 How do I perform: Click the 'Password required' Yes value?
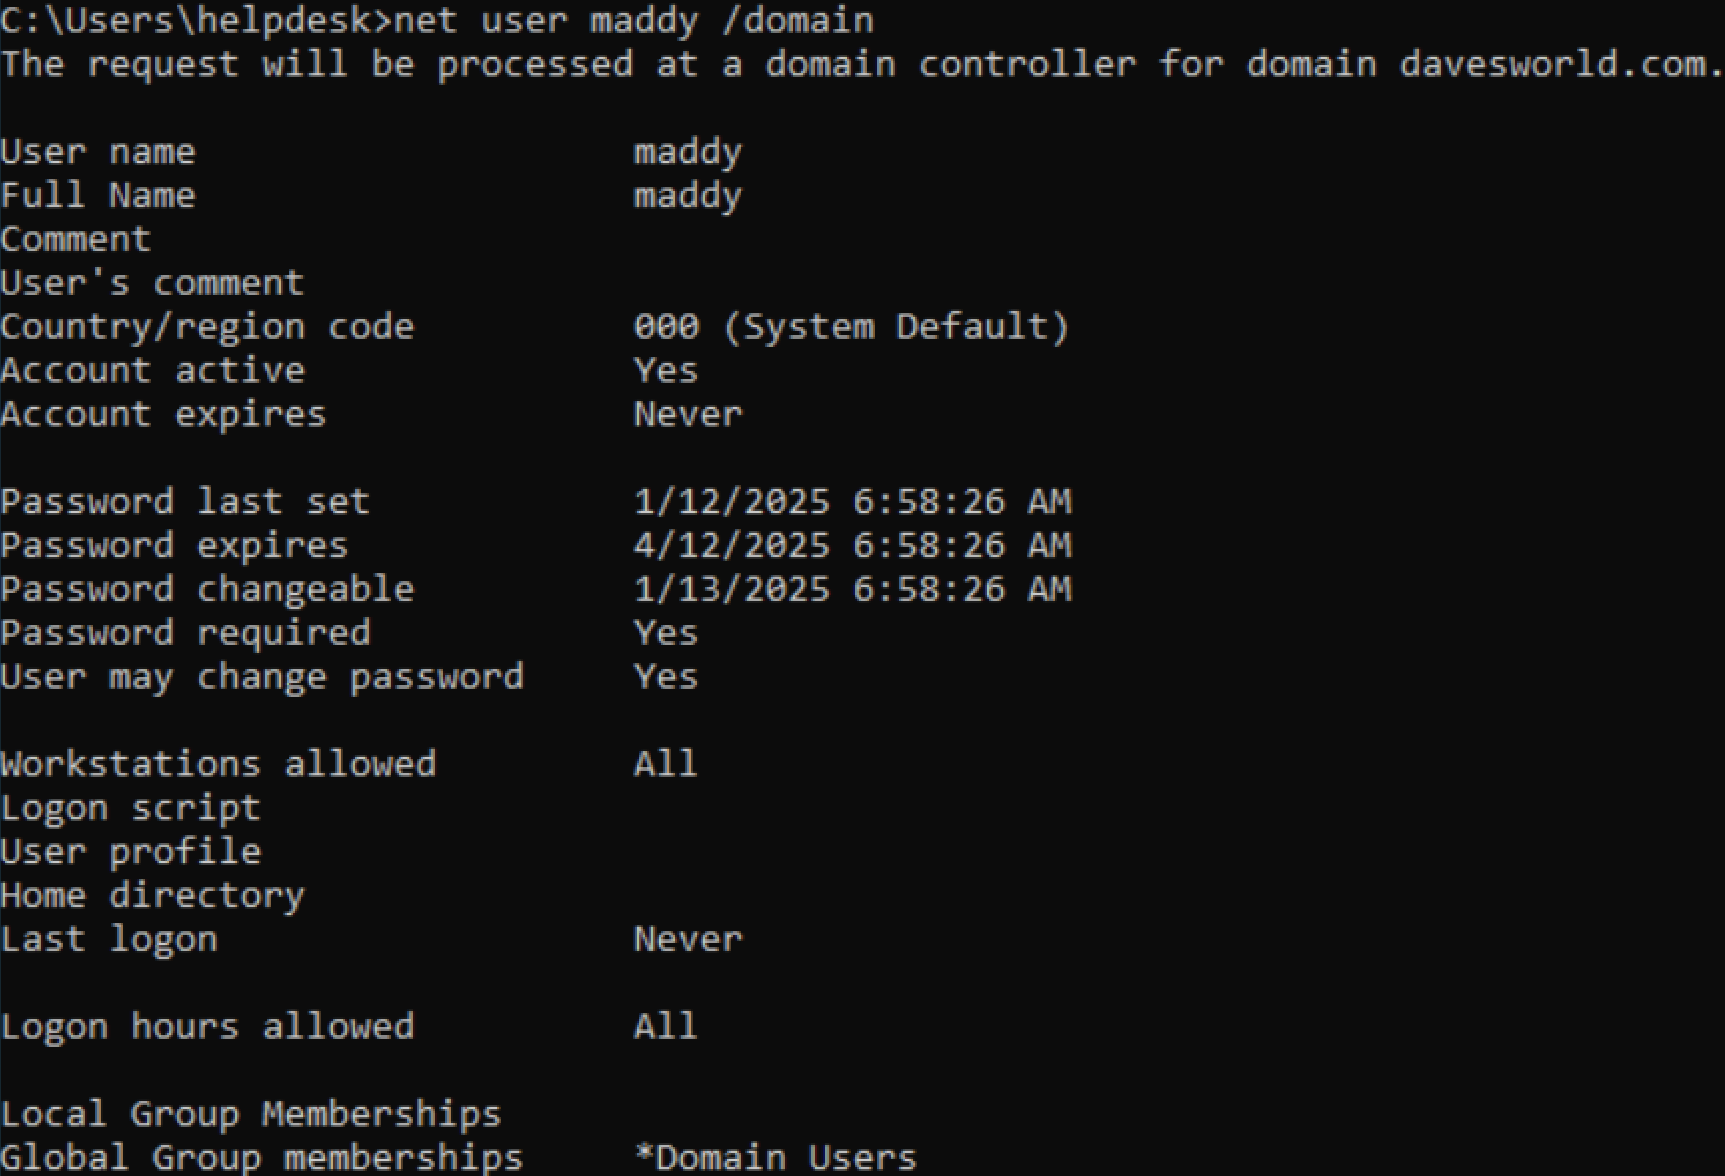666,633
